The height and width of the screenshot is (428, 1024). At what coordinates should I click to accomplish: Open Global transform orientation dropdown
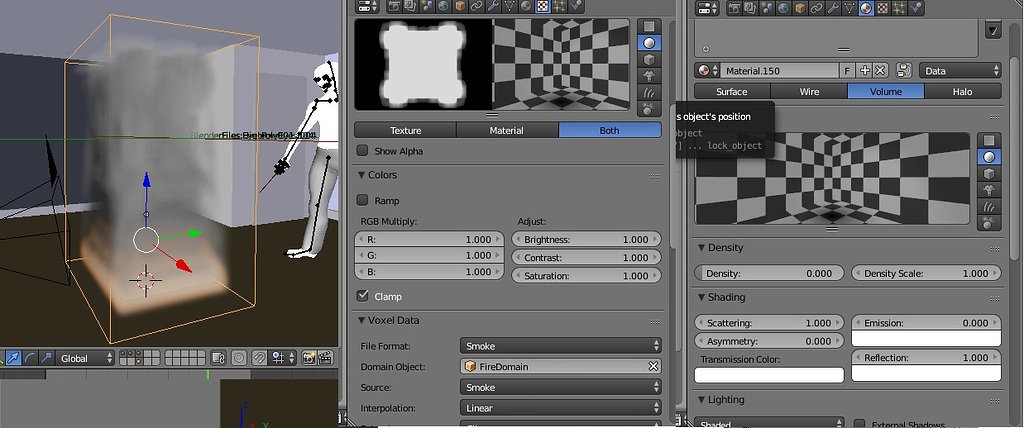click(85, 357)
